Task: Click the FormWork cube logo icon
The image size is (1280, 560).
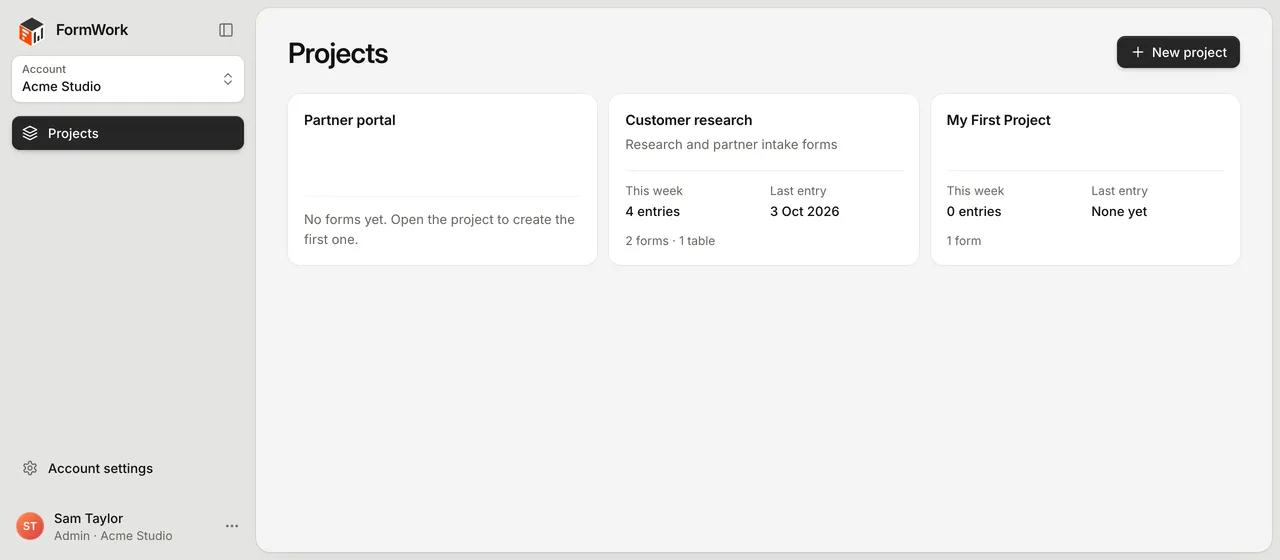Action: coord(32,31)
